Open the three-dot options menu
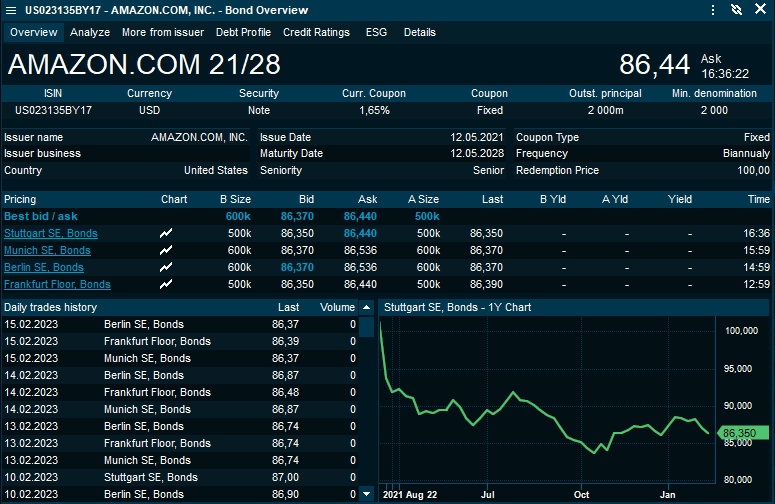 713,10
